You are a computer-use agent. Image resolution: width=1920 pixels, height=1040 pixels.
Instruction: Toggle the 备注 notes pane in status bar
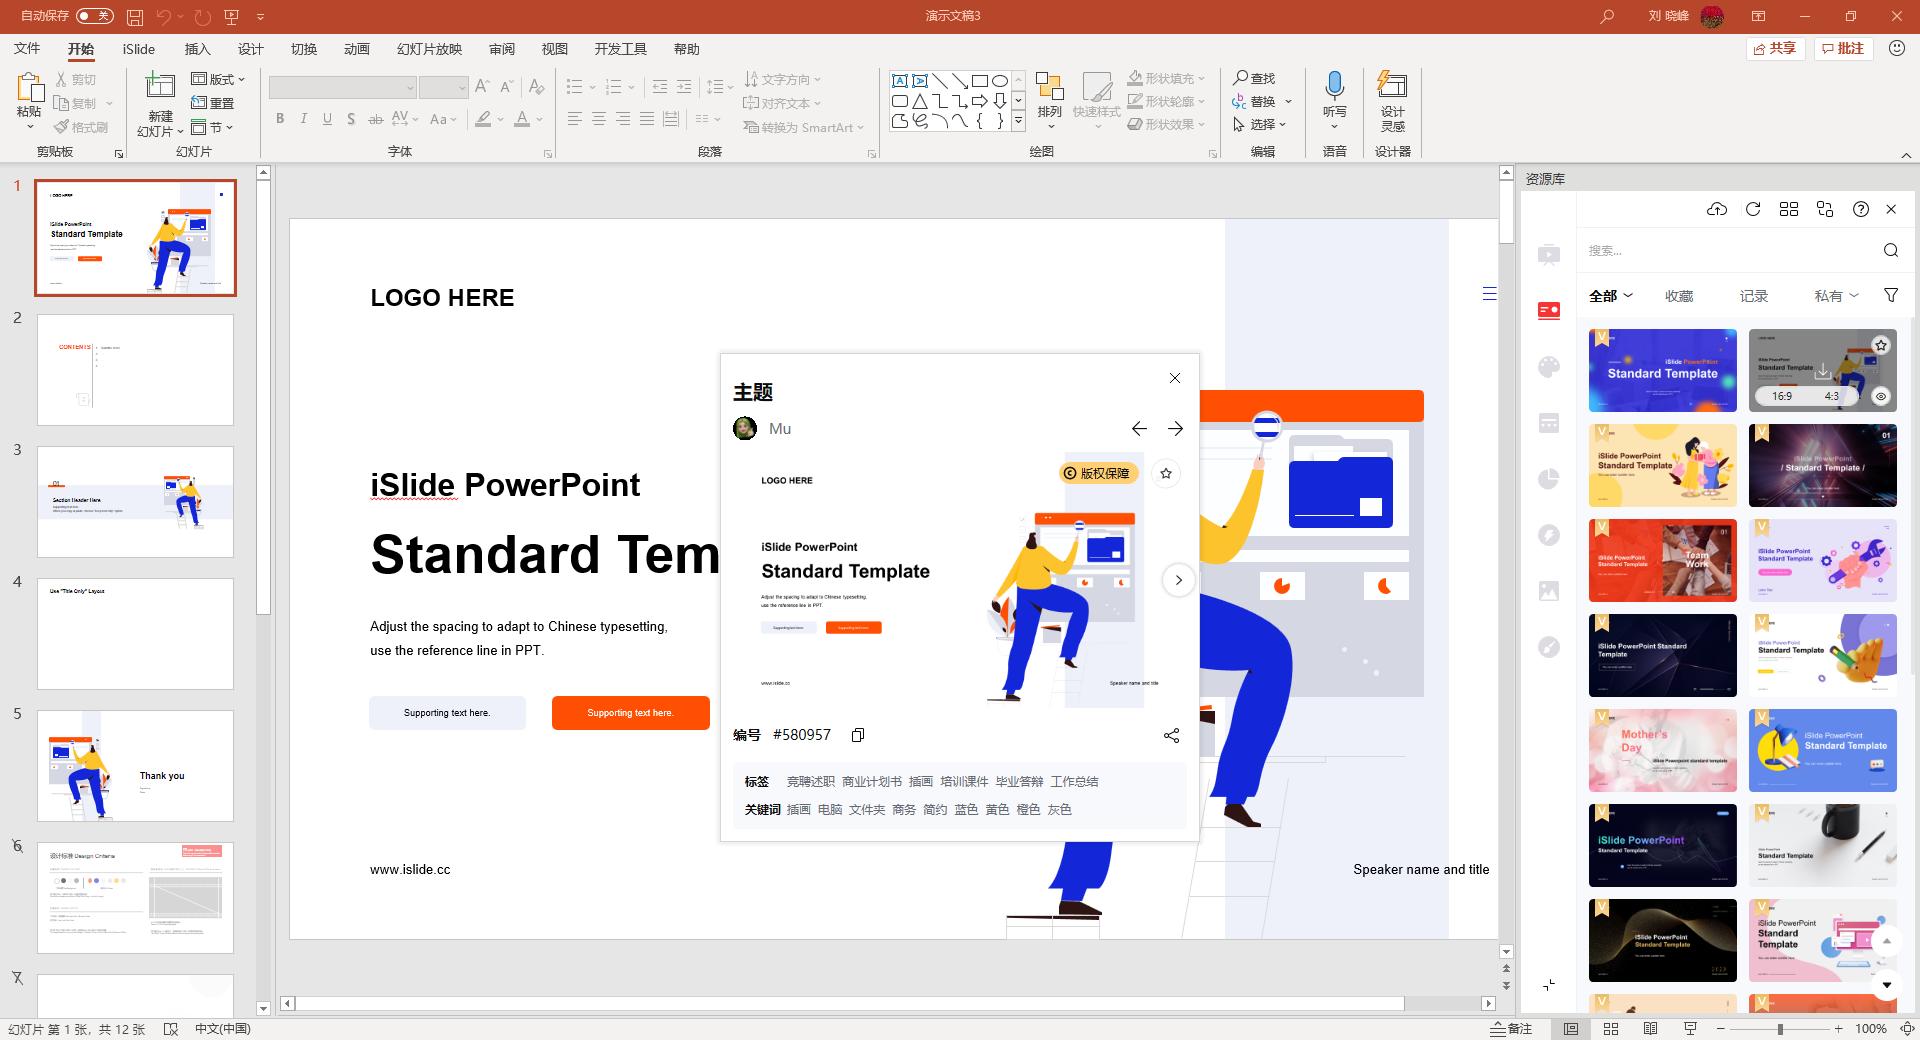(1511, 1029)
